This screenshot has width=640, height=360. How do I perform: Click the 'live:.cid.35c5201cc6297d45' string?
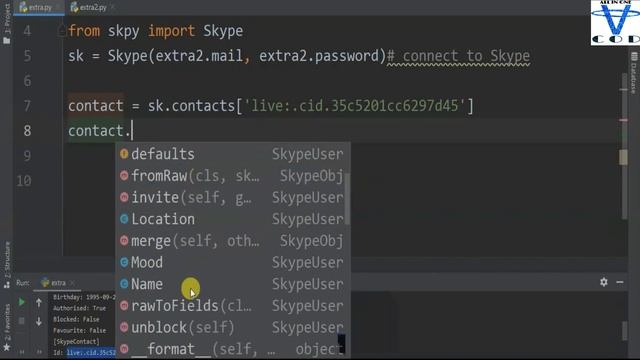[x=354, y=106]
